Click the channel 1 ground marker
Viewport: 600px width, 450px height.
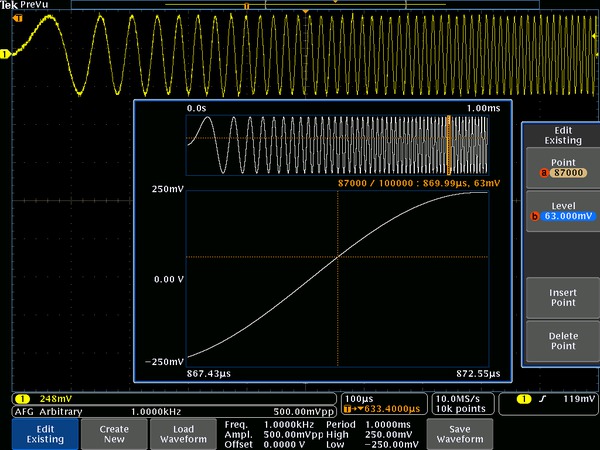tap(5, 54)
